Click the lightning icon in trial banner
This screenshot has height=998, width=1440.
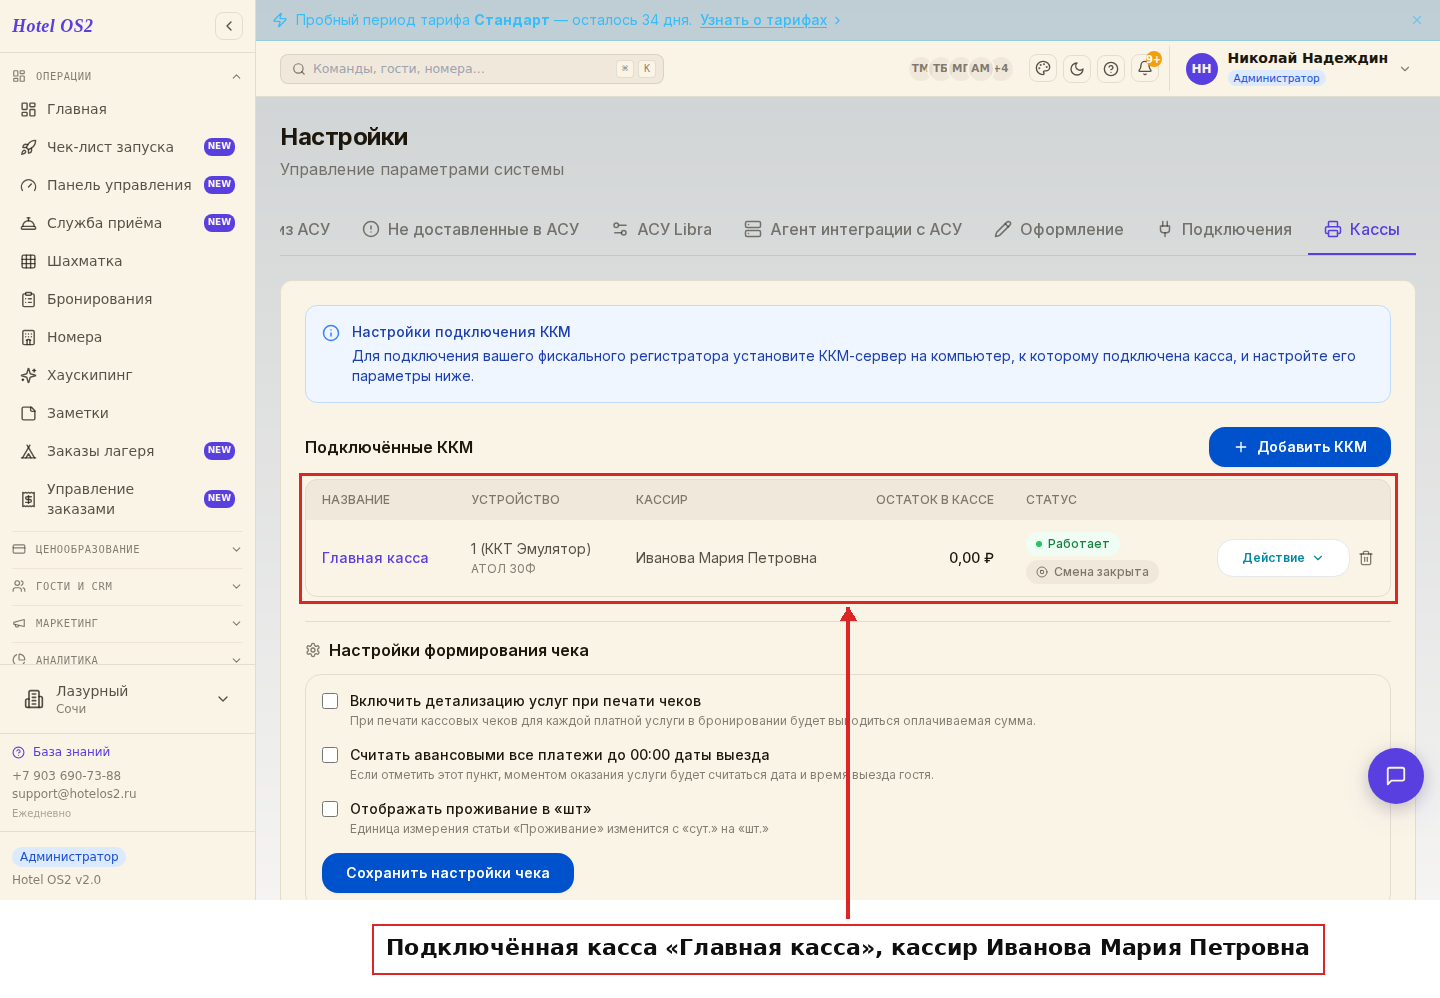280,20
